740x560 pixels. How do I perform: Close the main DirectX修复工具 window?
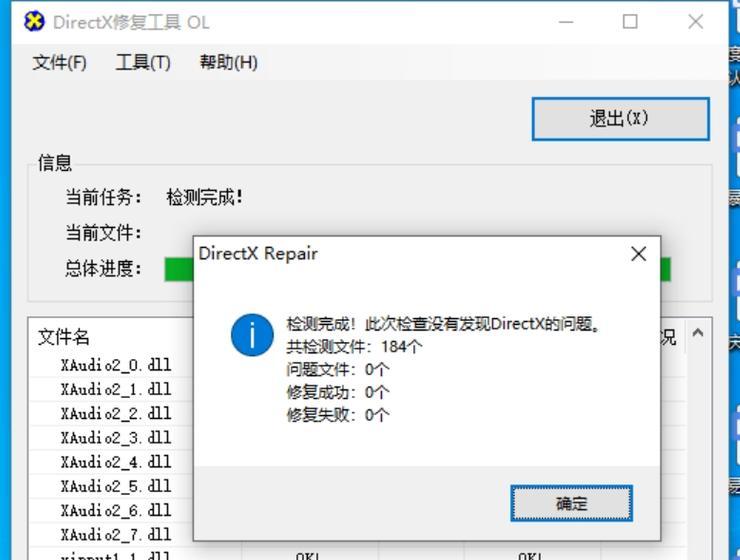coord(696,22)
